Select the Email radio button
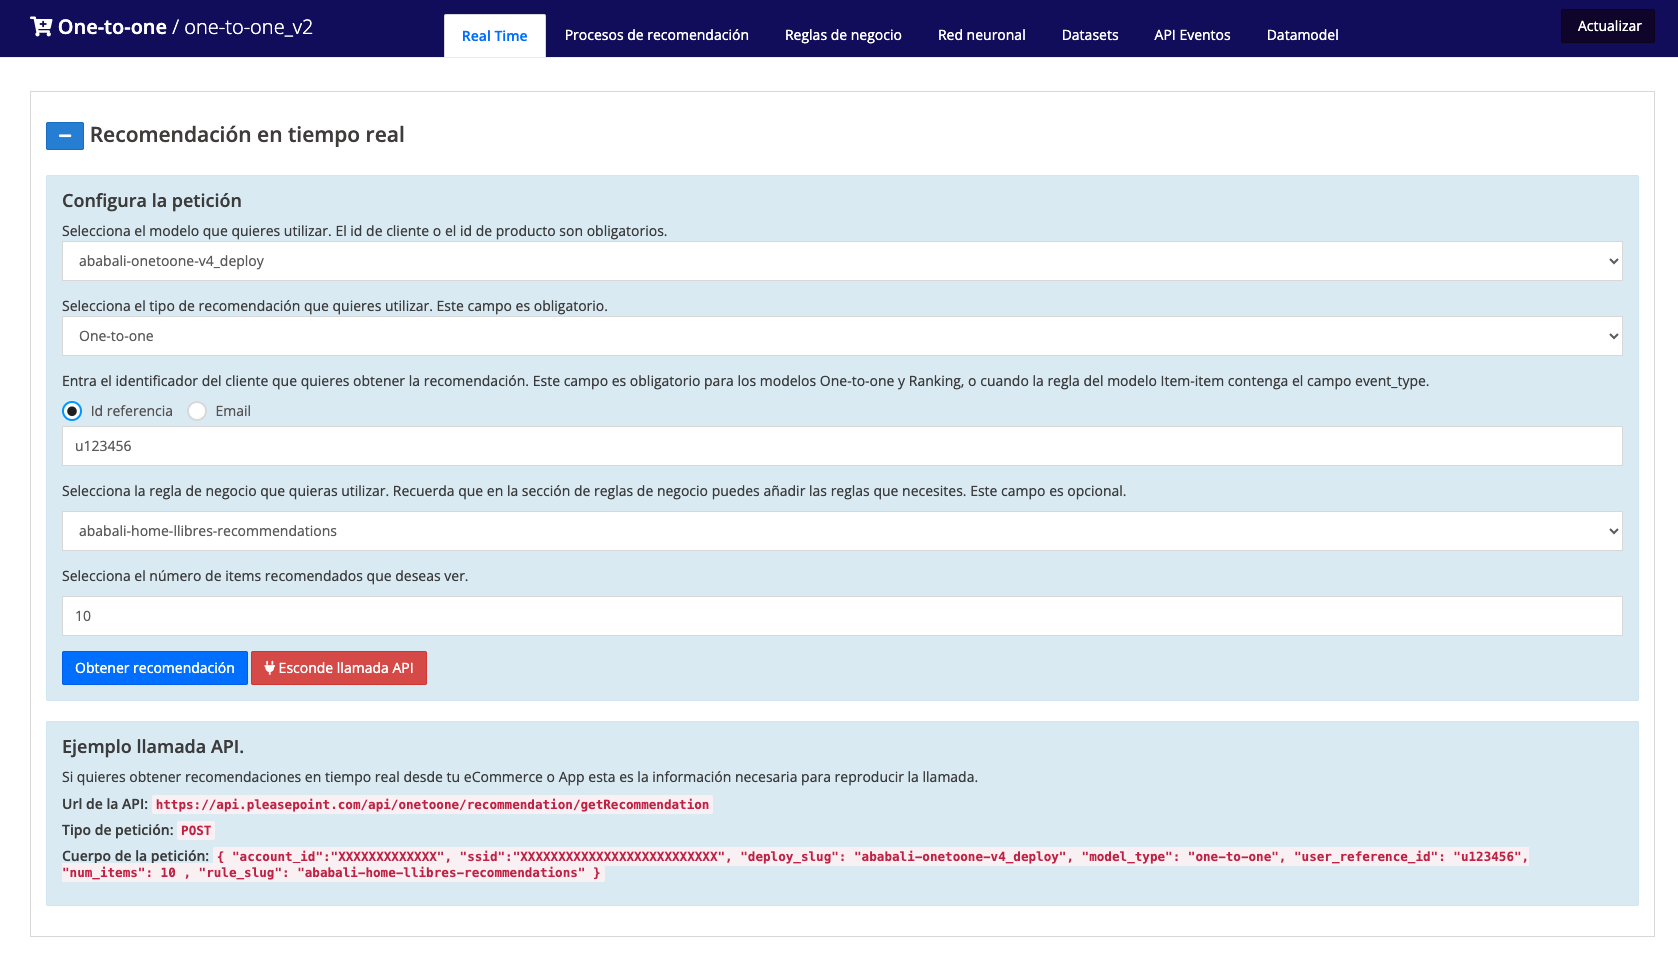 point(198,411)
